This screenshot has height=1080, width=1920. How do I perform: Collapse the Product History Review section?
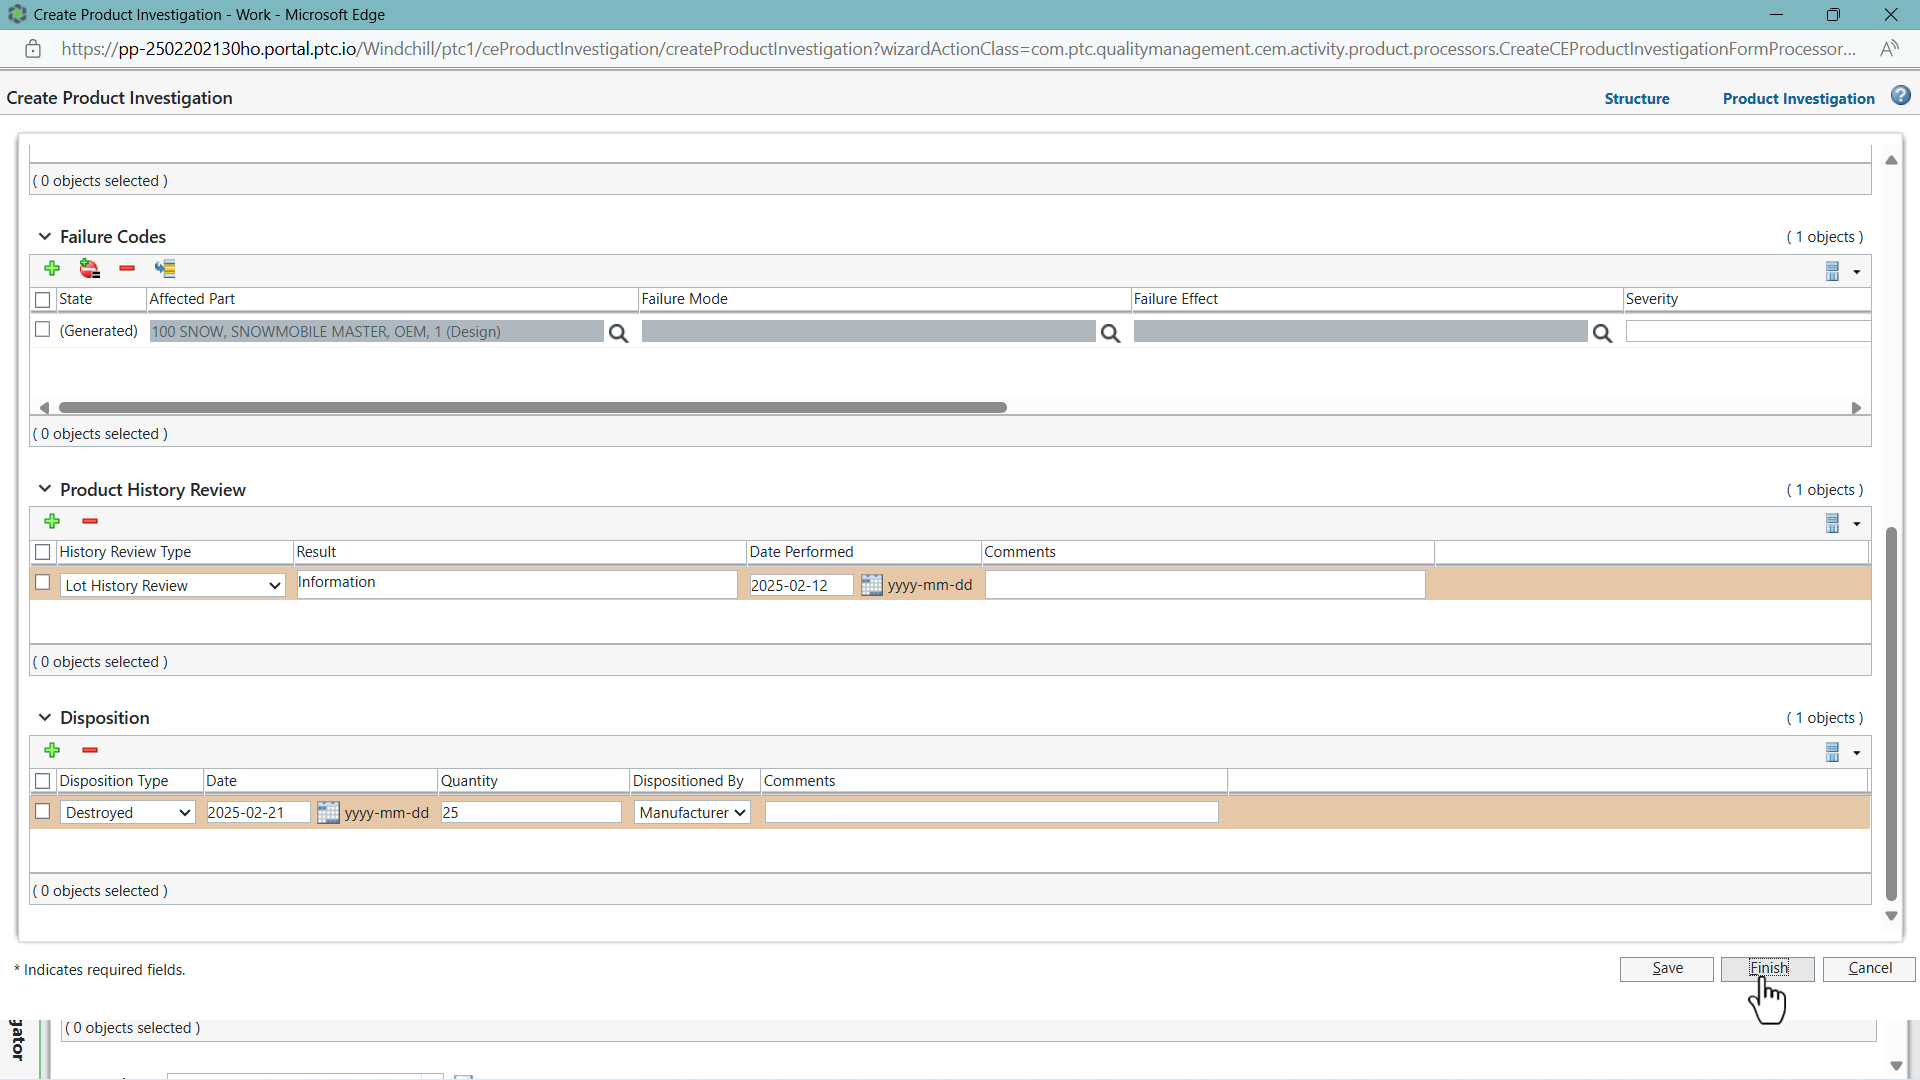point(44,489)
